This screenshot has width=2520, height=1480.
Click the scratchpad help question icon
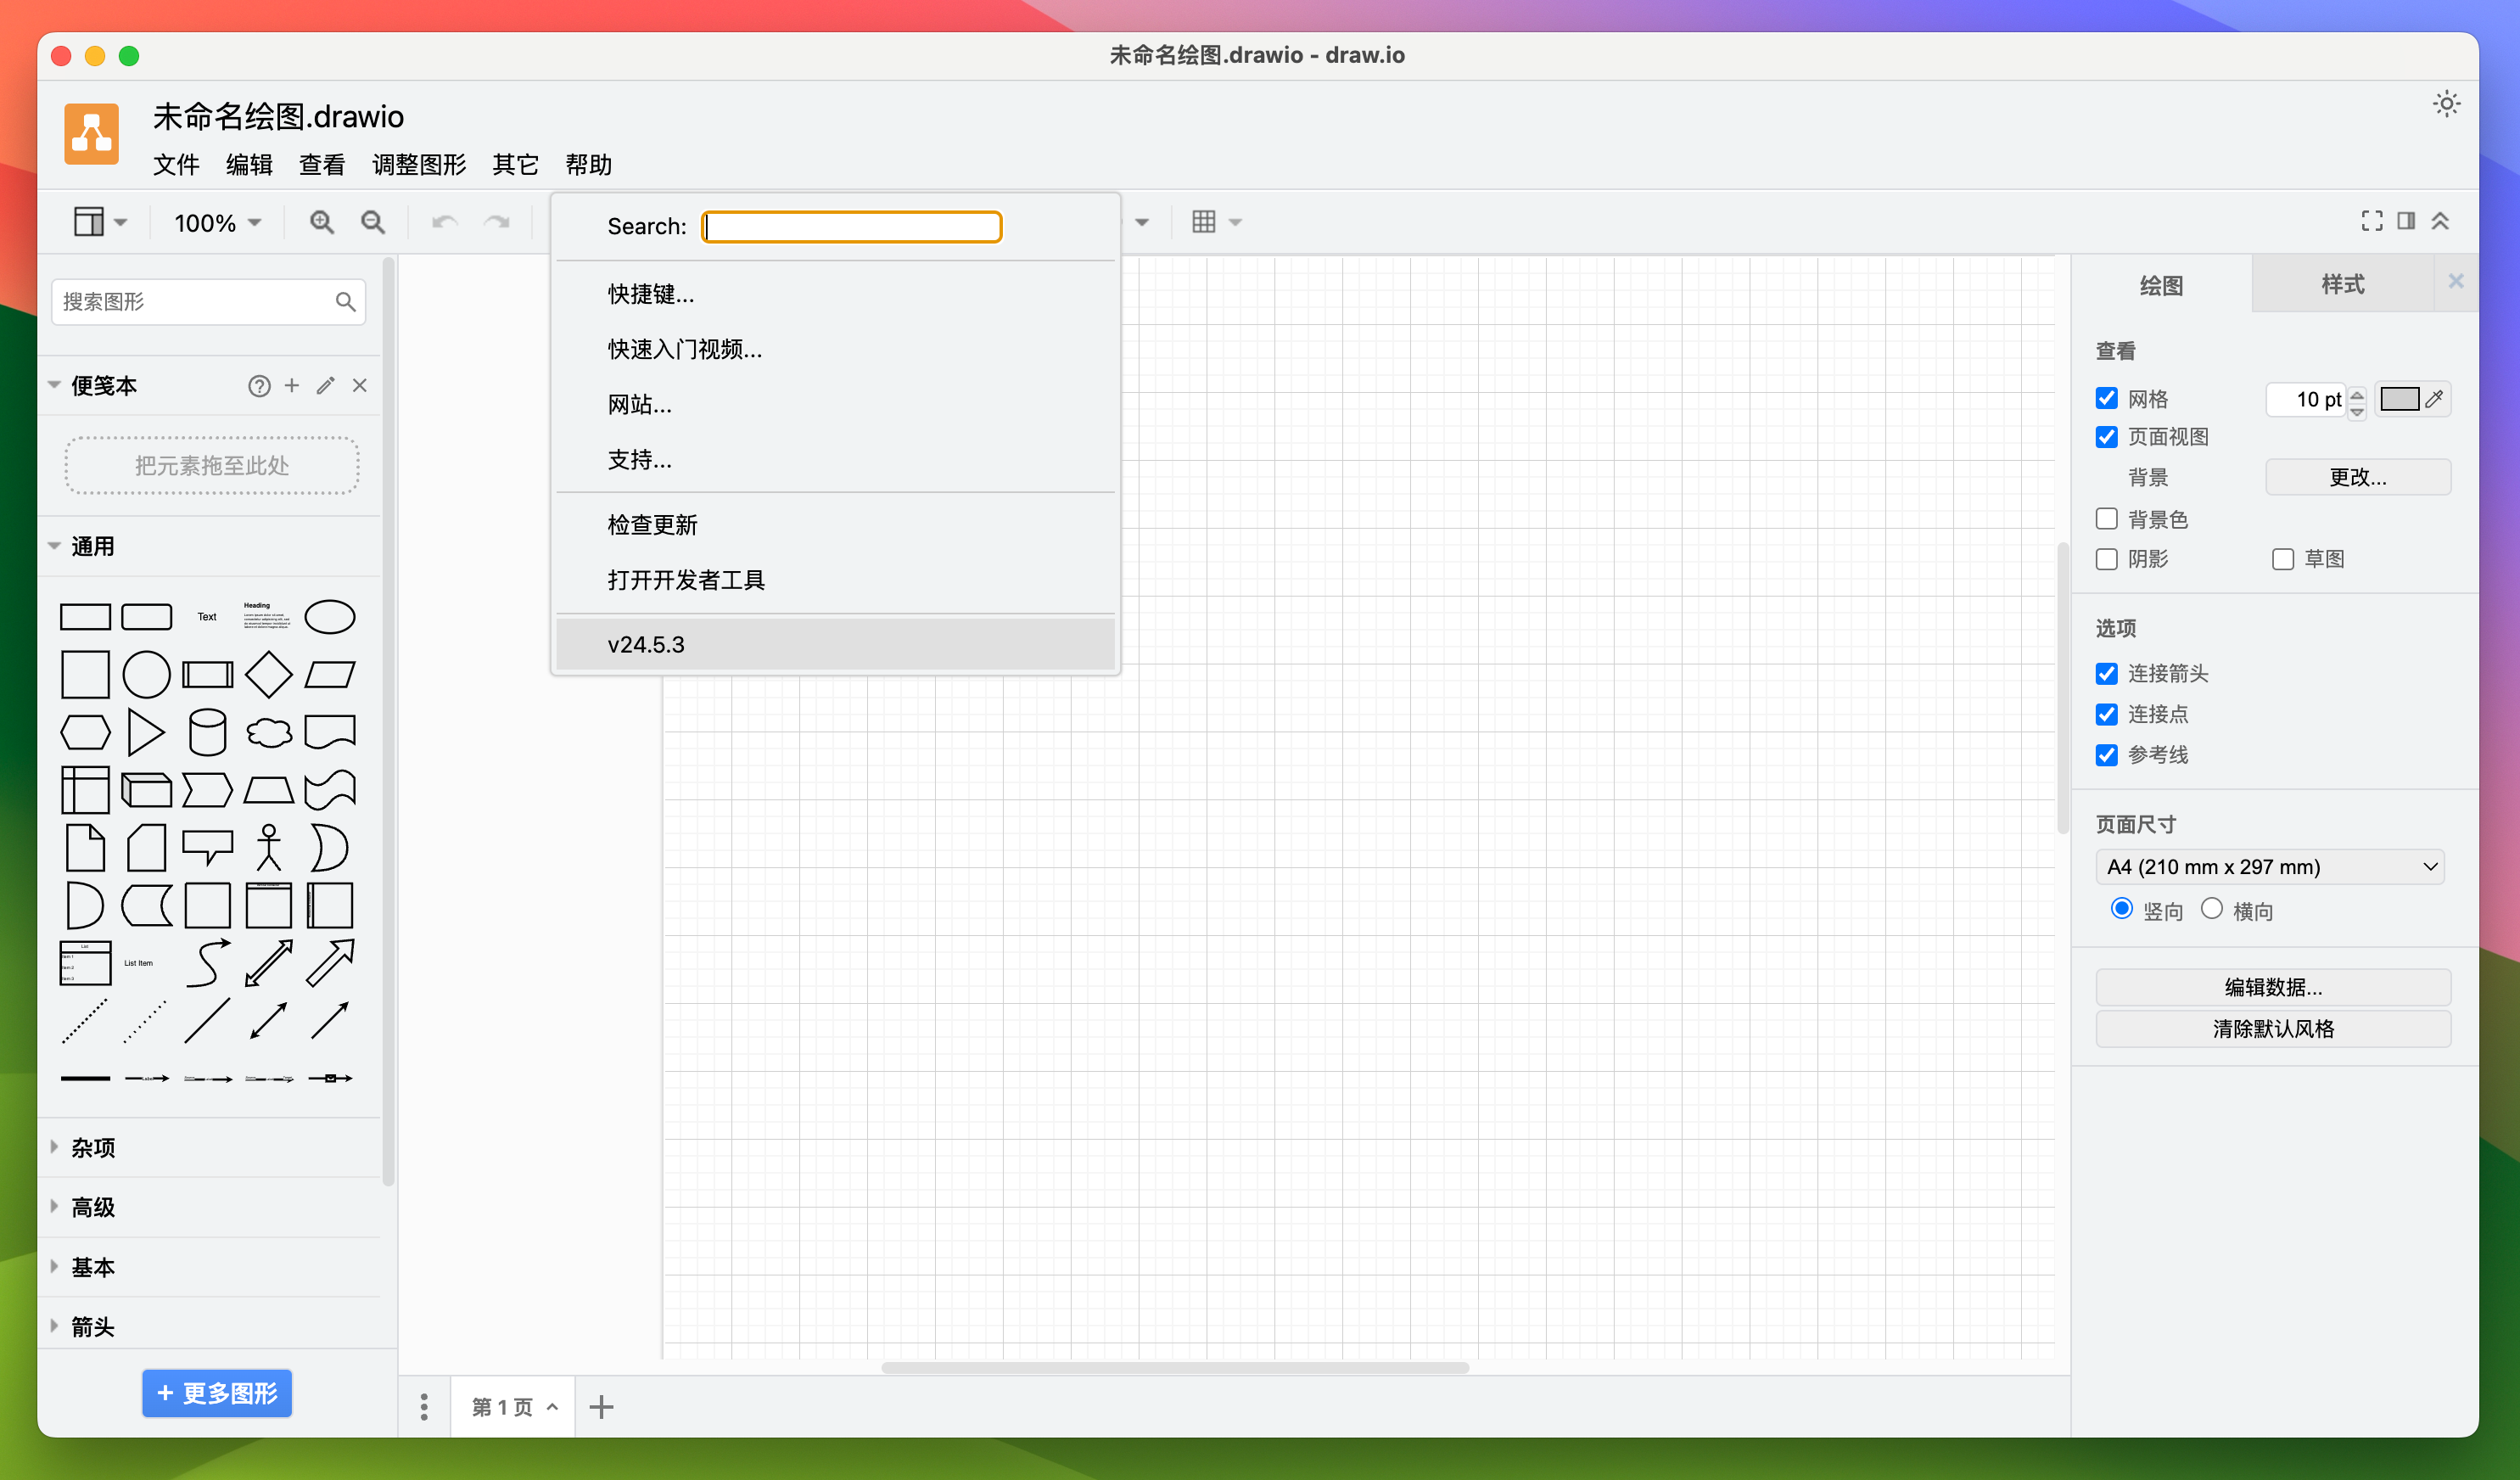259,386
